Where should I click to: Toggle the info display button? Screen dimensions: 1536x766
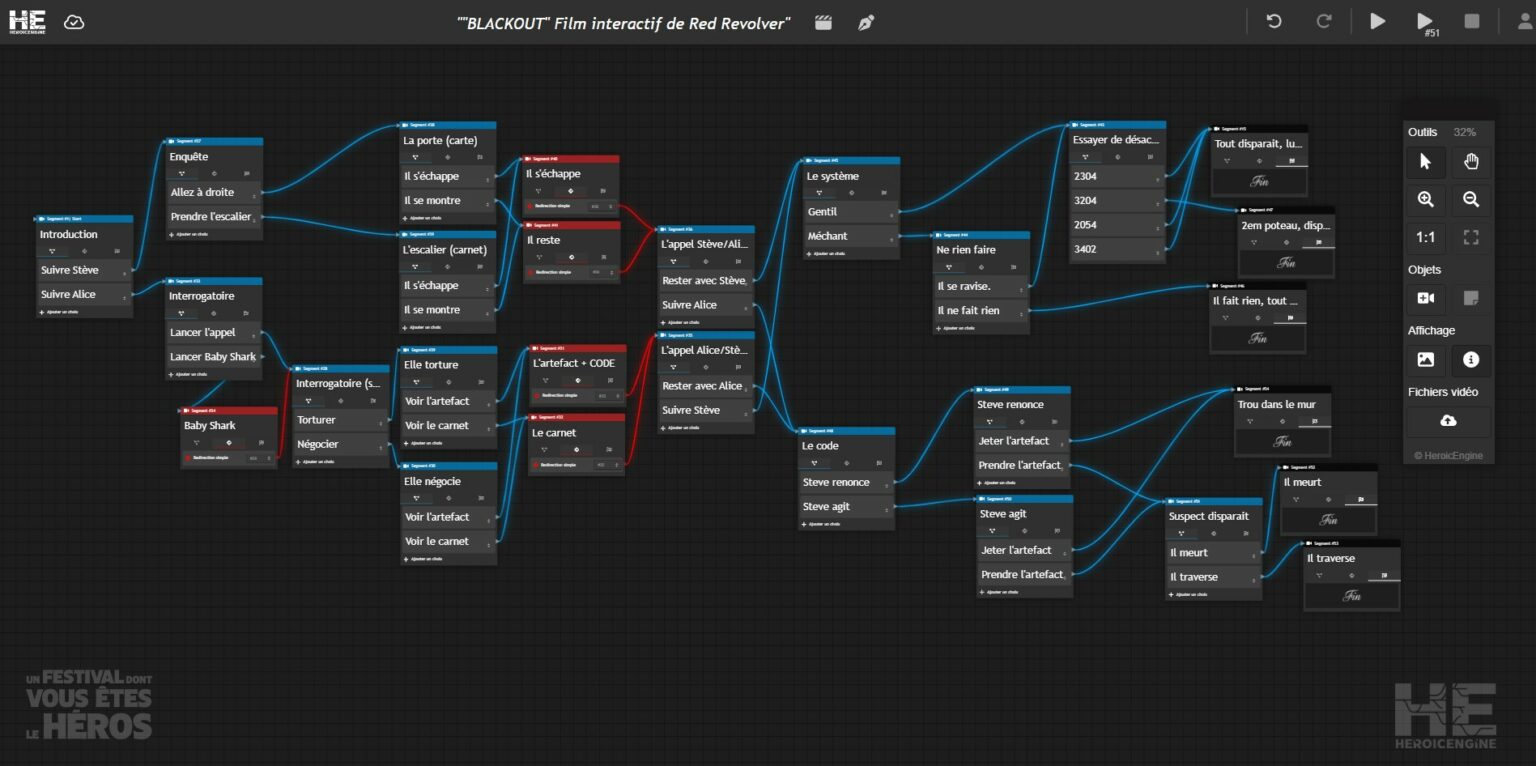[x=1471, y=359]
